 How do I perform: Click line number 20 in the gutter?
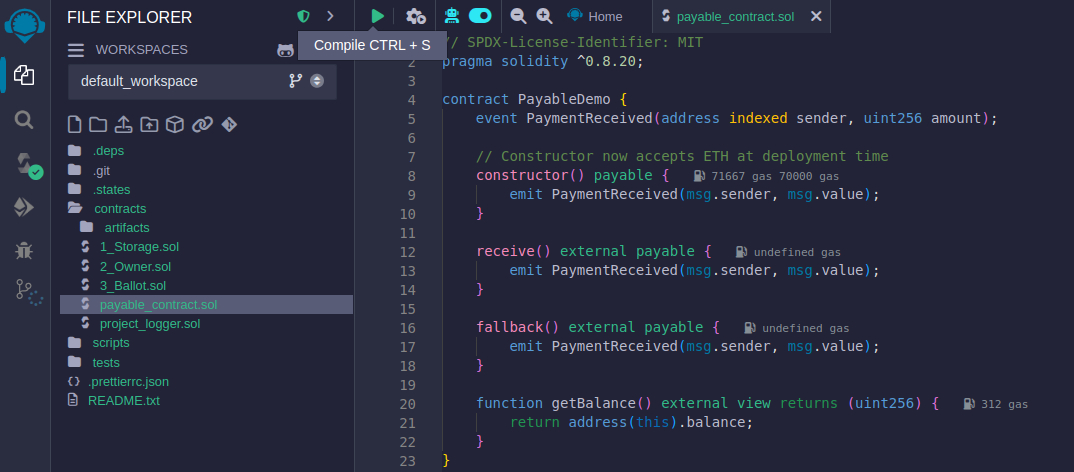[408, 404]
